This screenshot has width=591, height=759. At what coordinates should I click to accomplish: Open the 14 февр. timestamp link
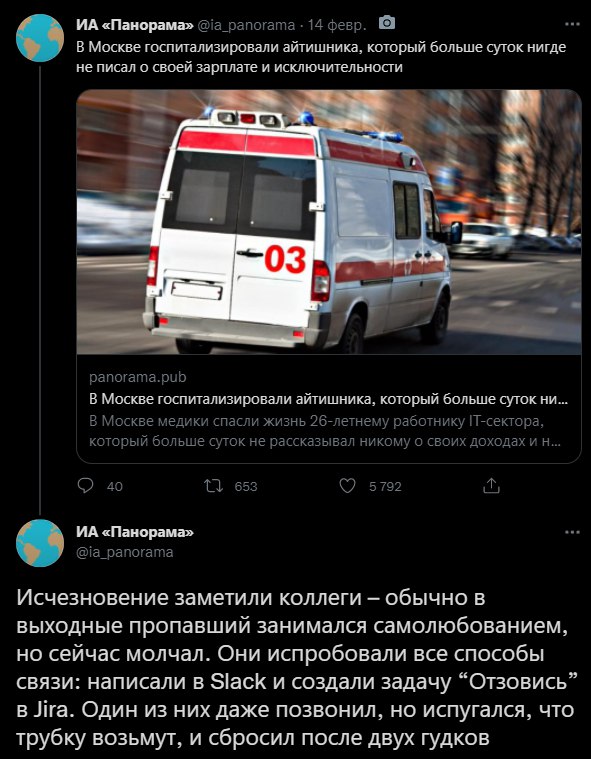point(337,24)
